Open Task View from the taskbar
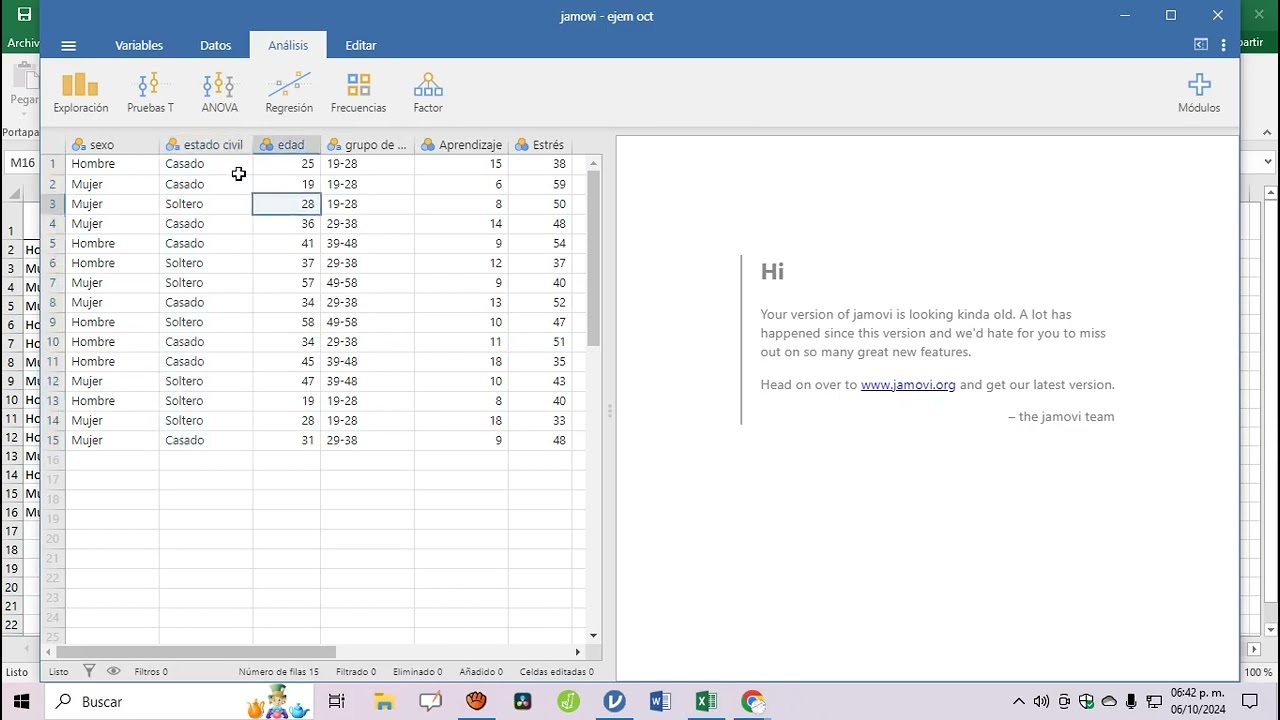Viewport: 1280px width, 720px height. click(x=337, y=702)
